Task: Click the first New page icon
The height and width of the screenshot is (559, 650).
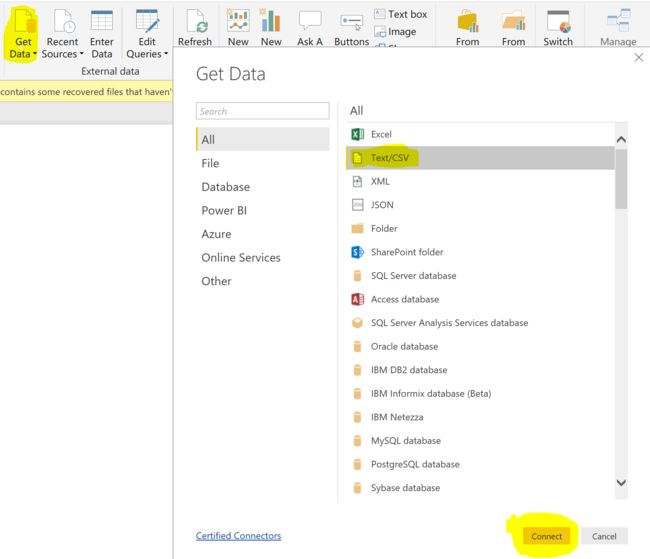Action: click(x=238, y=21)
